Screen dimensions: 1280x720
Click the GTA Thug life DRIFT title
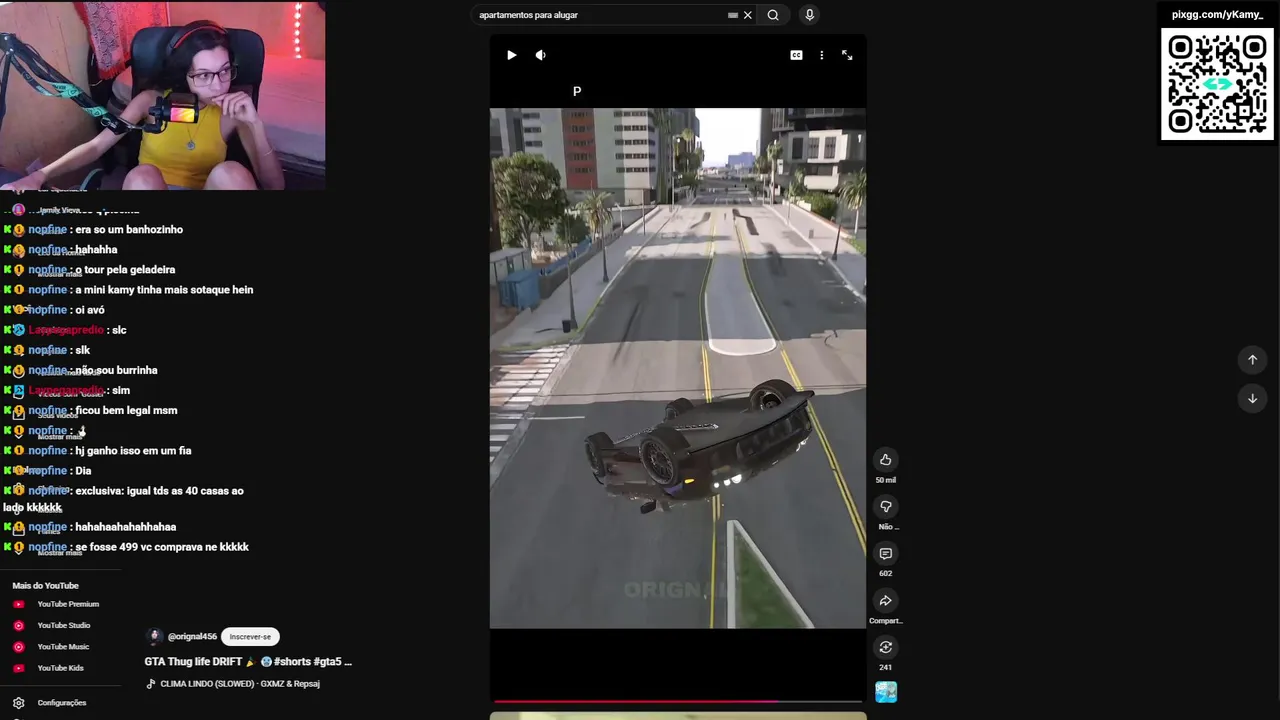(x=248, y=662)
